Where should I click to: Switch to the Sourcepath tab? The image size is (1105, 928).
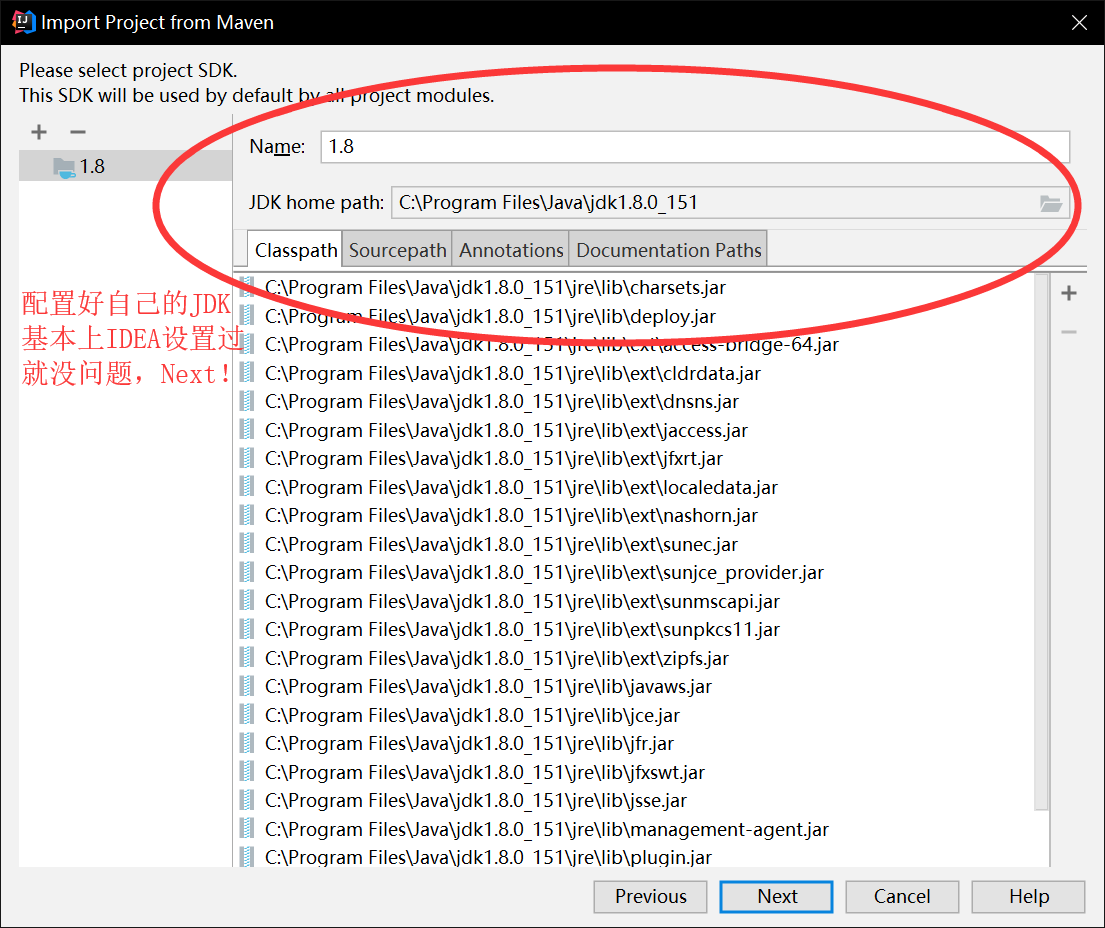click(x=397, y=250)
